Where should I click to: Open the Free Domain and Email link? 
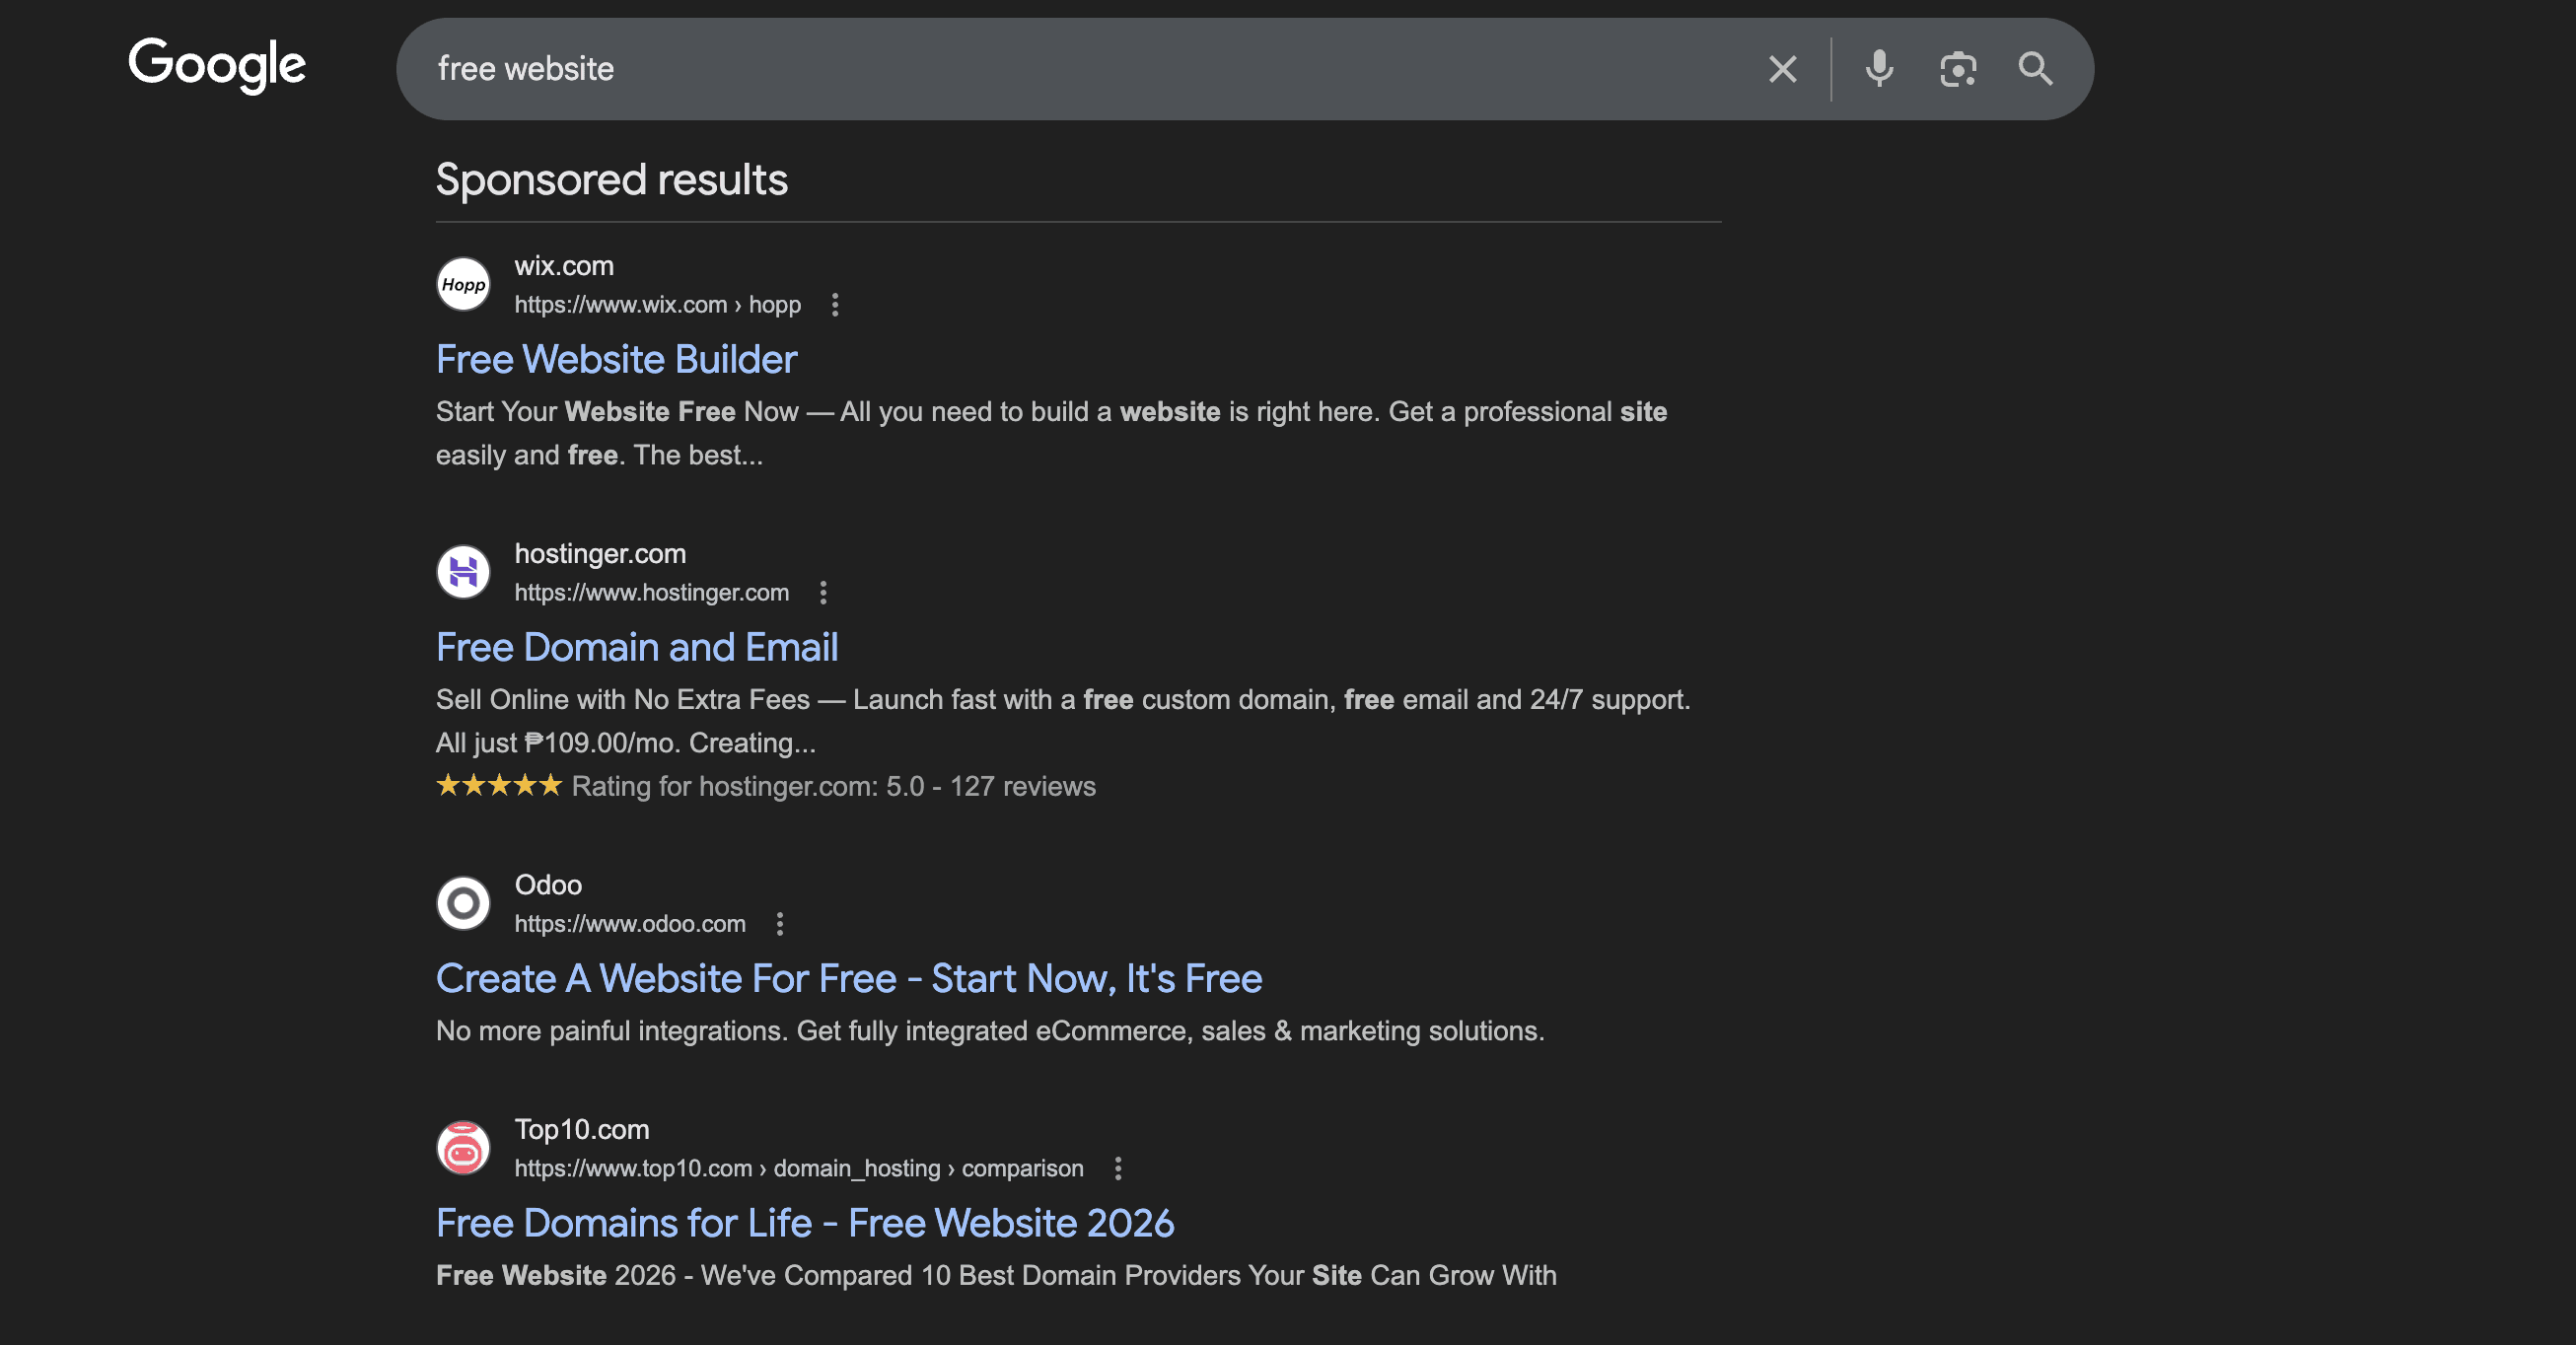[x=636, y=647]
